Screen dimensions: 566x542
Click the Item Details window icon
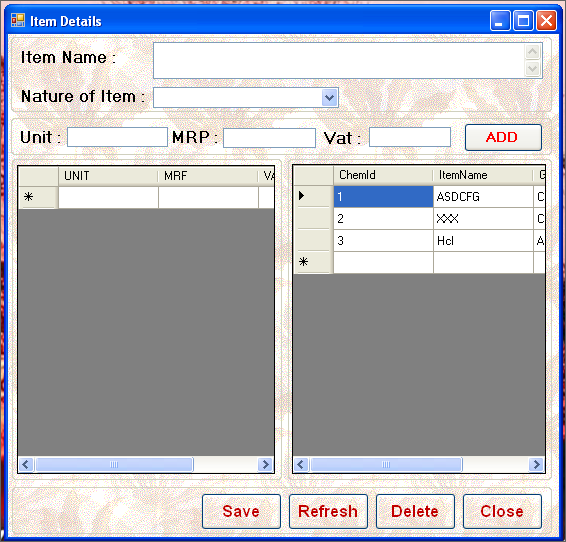[x=18, y=21]
